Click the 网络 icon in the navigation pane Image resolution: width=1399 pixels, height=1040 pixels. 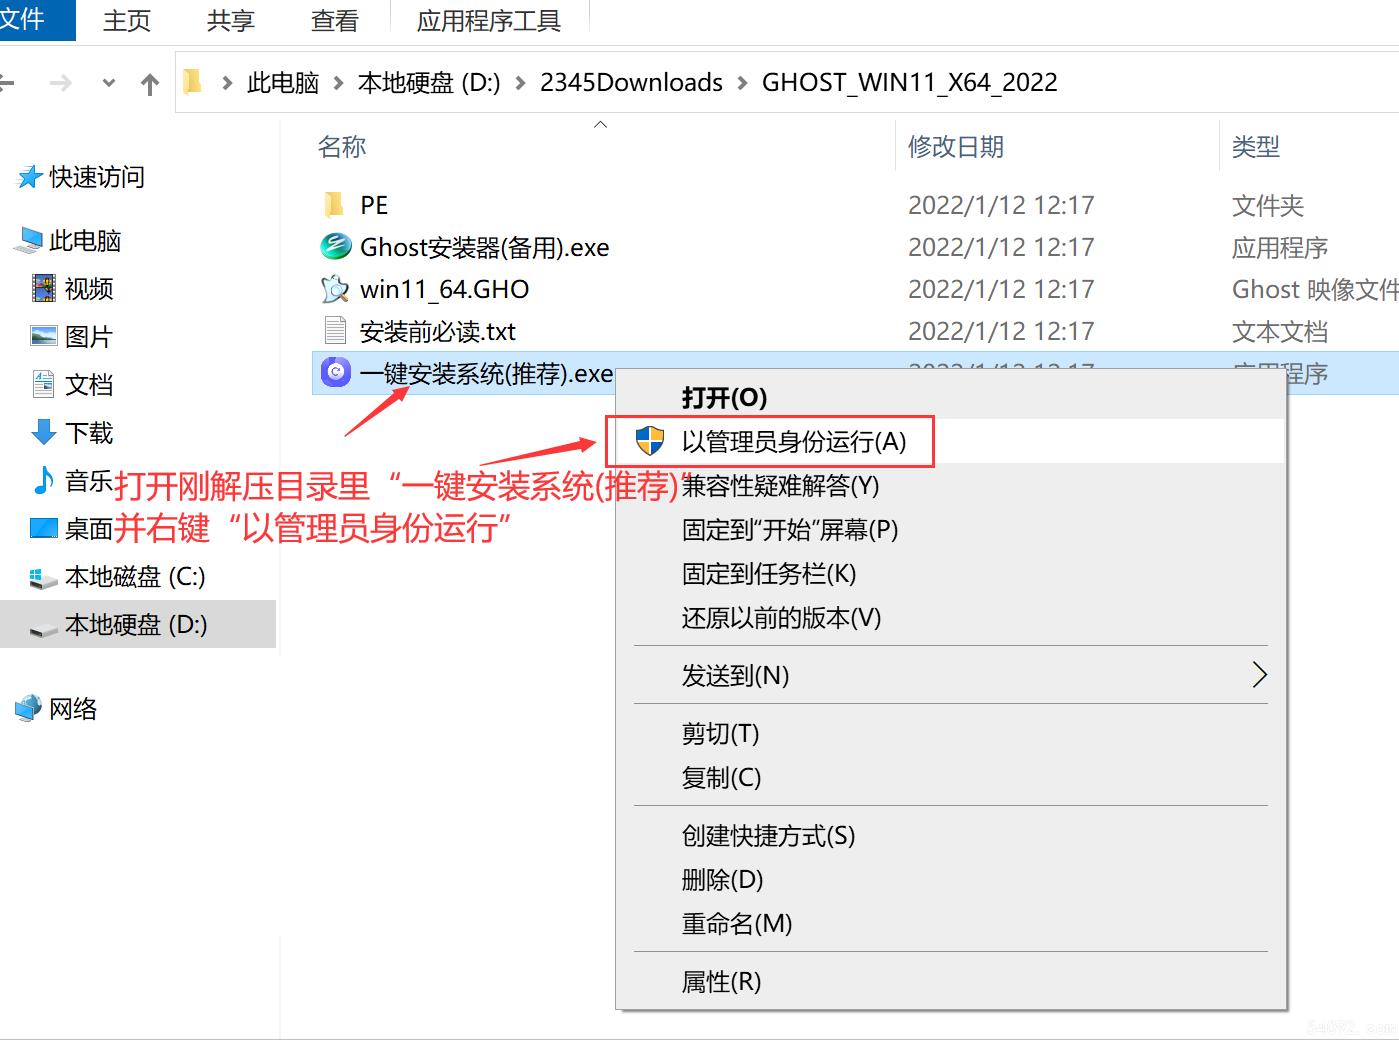point(29,708)
